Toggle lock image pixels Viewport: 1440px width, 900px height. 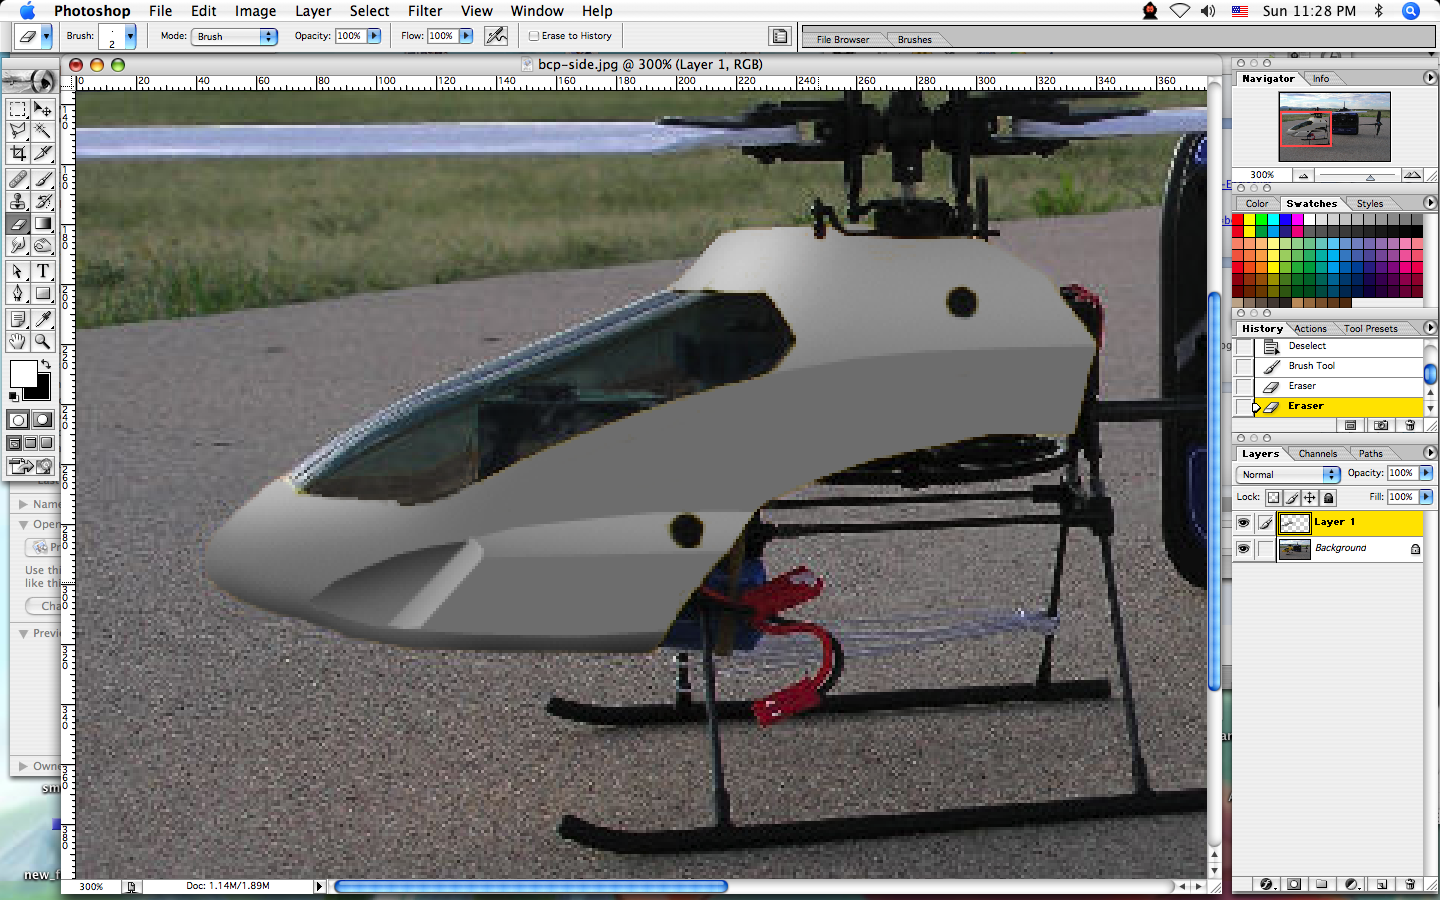pos(1292,497)
